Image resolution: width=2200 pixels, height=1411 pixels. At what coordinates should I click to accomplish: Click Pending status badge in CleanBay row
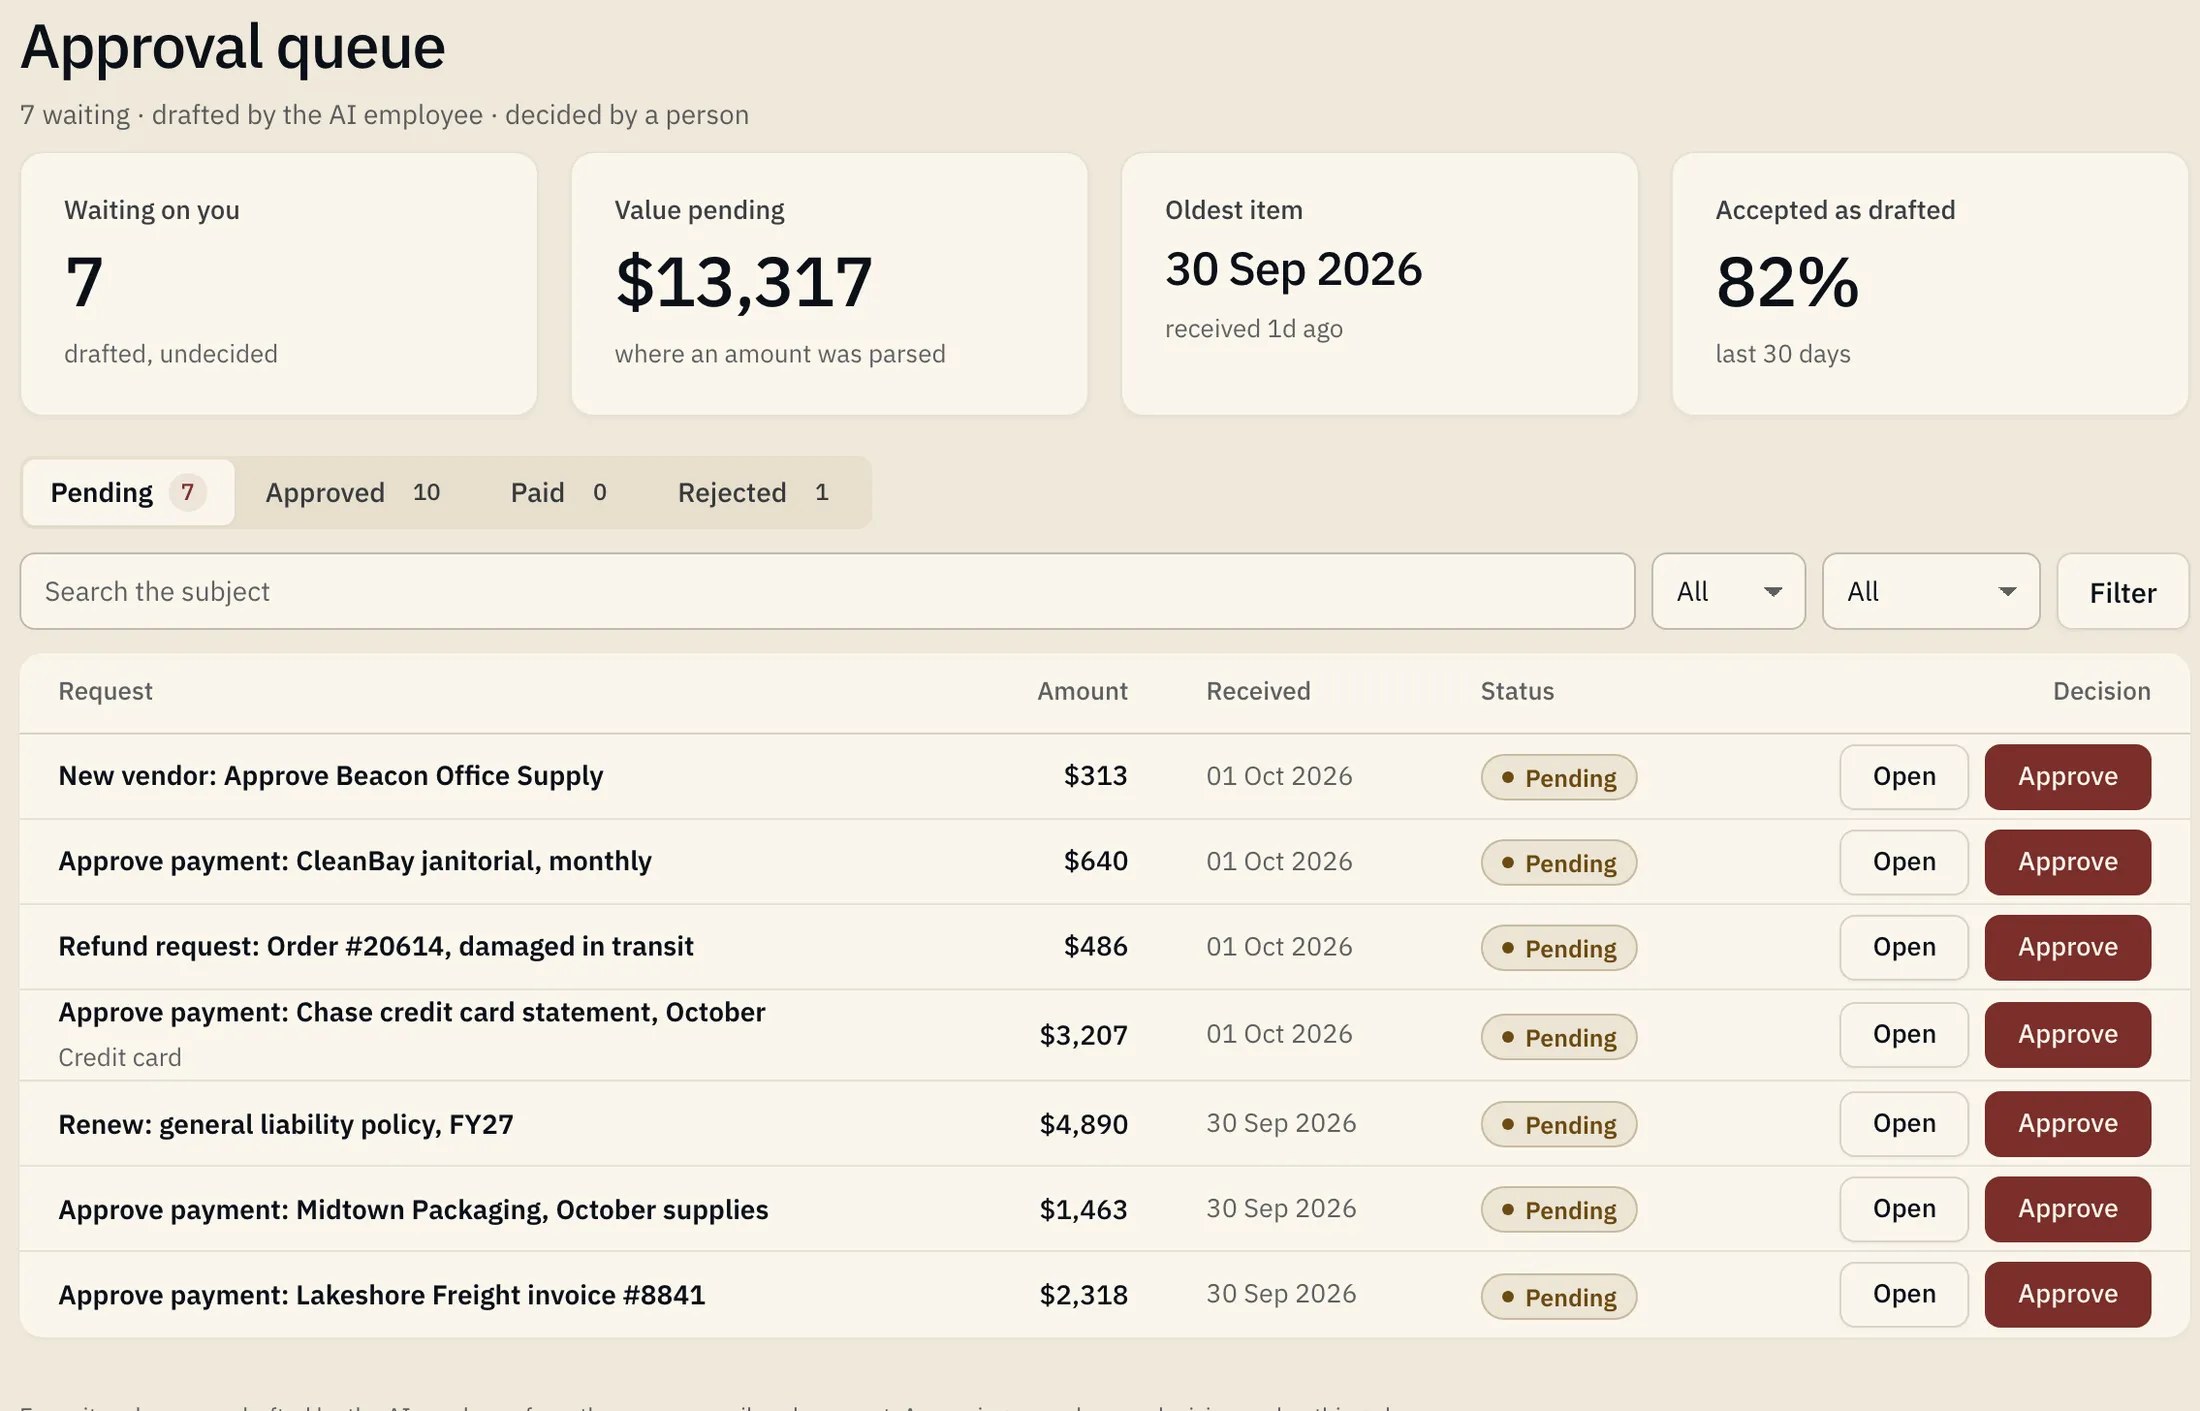tap(1558, 862)
